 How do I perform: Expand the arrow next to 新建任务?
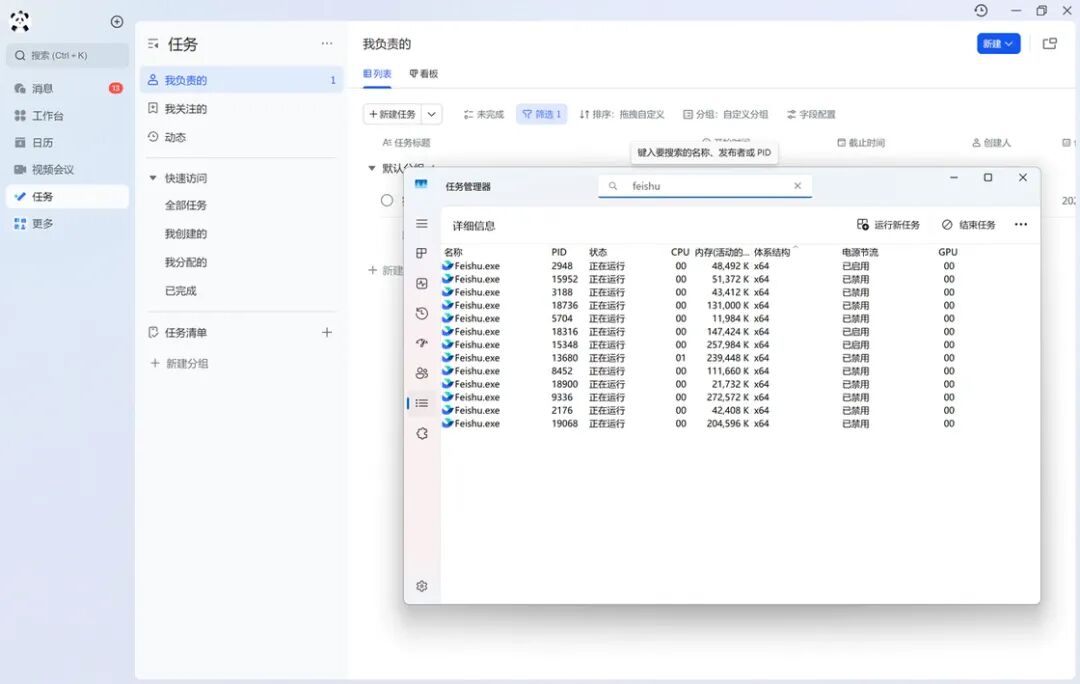pos(431,114)
